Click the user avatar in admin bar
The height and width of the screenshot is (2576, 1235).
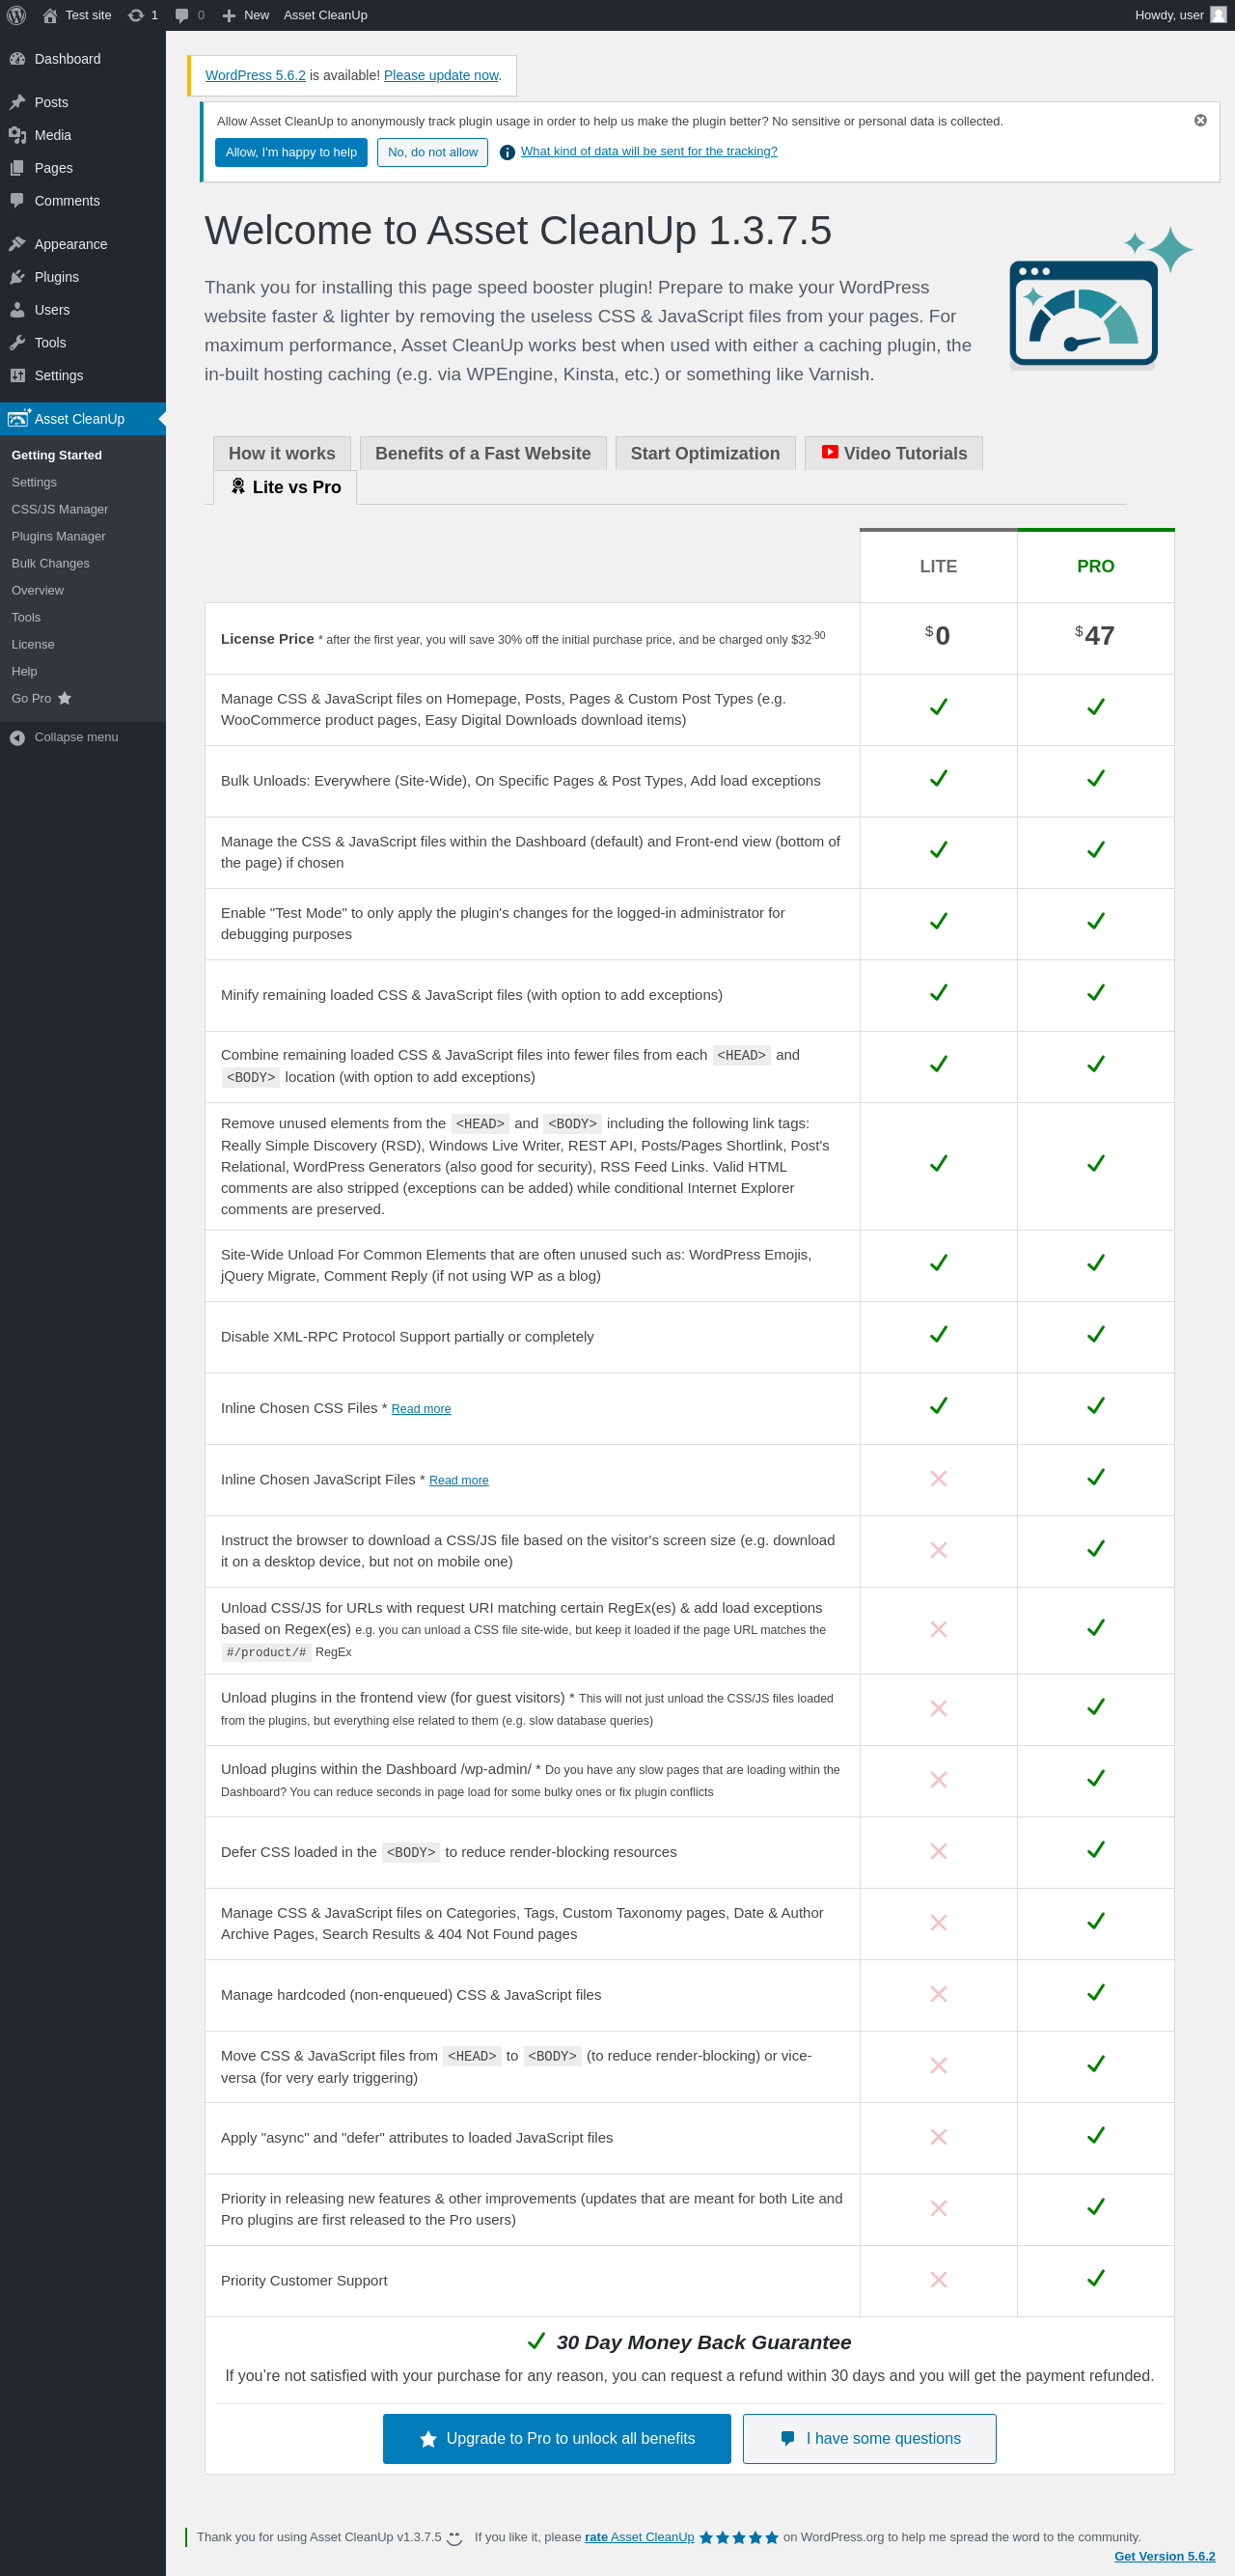coord(1218,15)
